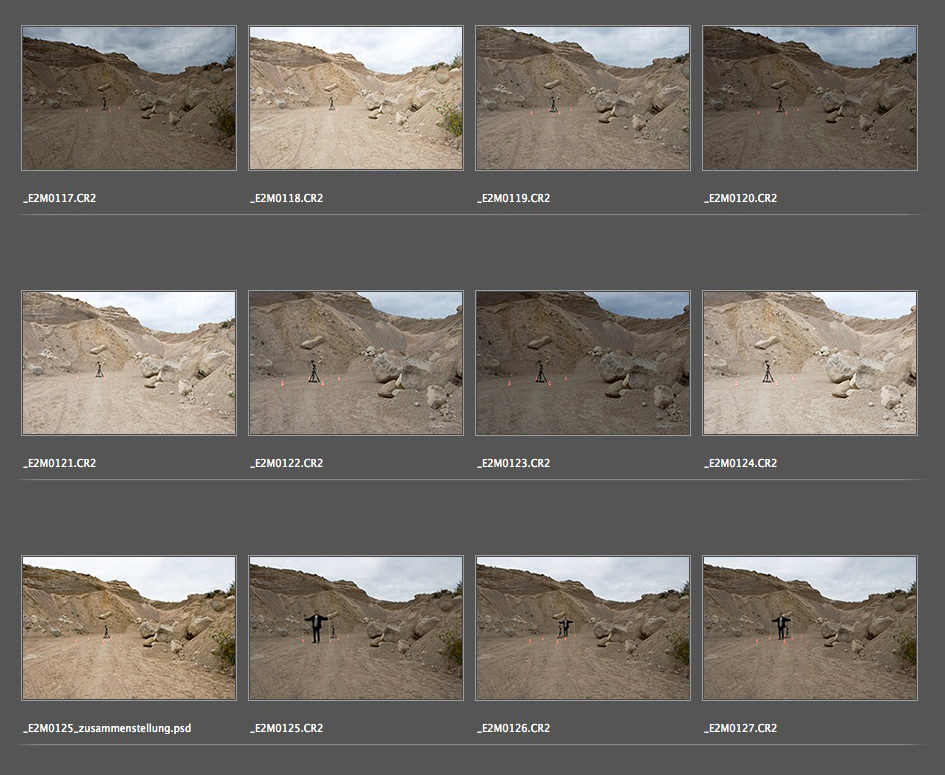Select the _E2M0119.CR2 filename text
This screenshot has width=945, height=775.
click(514, 198)
